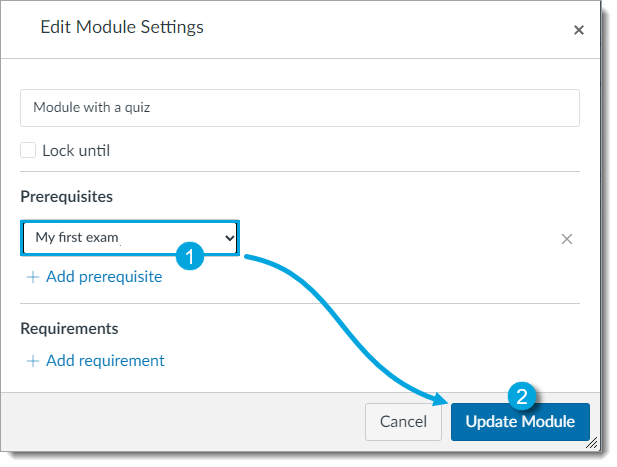Screen dimensions: 617x467
Task: Open the My first exam prerequisite dropdown
Action: pos(130,238)
